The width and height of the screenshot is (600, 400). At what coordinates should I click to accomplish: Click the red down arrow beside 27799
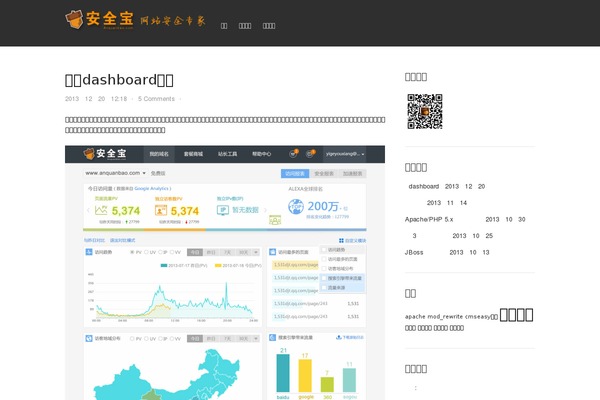pos(186,222)
